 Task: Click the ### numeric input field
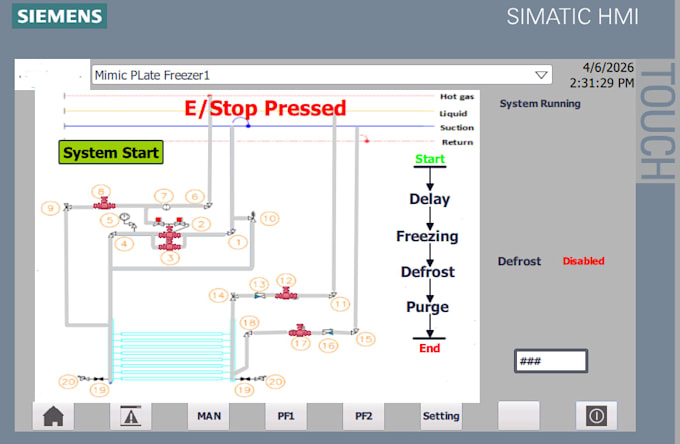pos(551,361)
